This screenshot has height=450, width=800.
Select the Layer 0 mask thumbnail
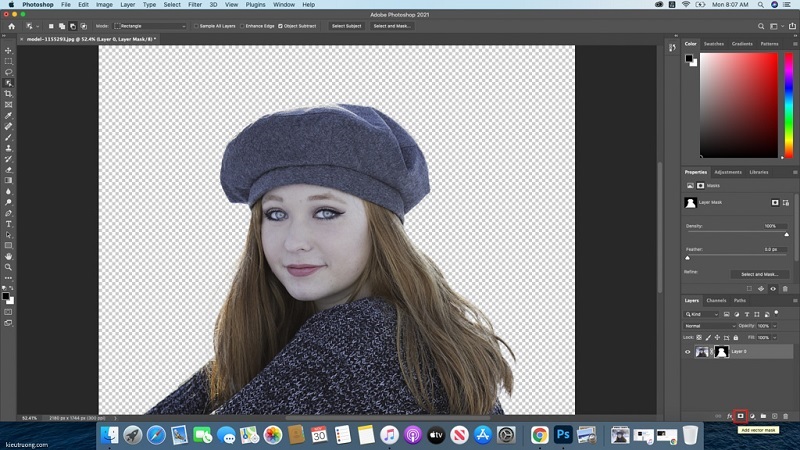[721, 352]
